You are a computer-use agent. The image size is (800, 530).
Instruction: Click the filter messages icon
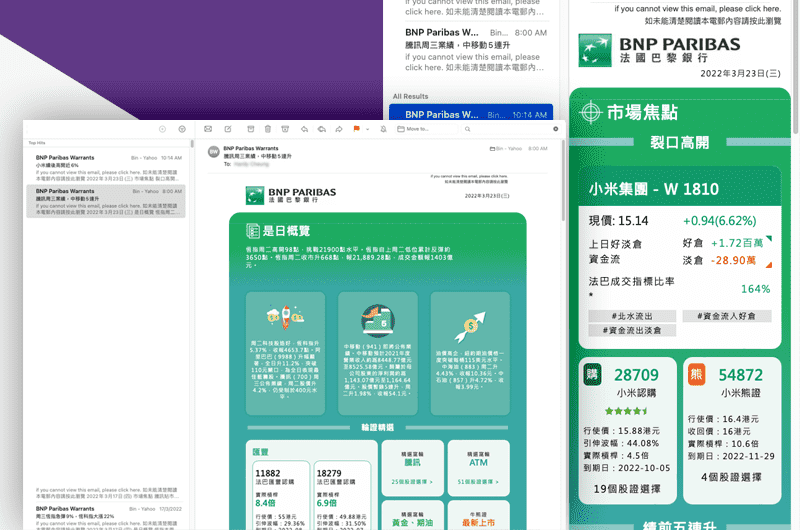(182, 129)
